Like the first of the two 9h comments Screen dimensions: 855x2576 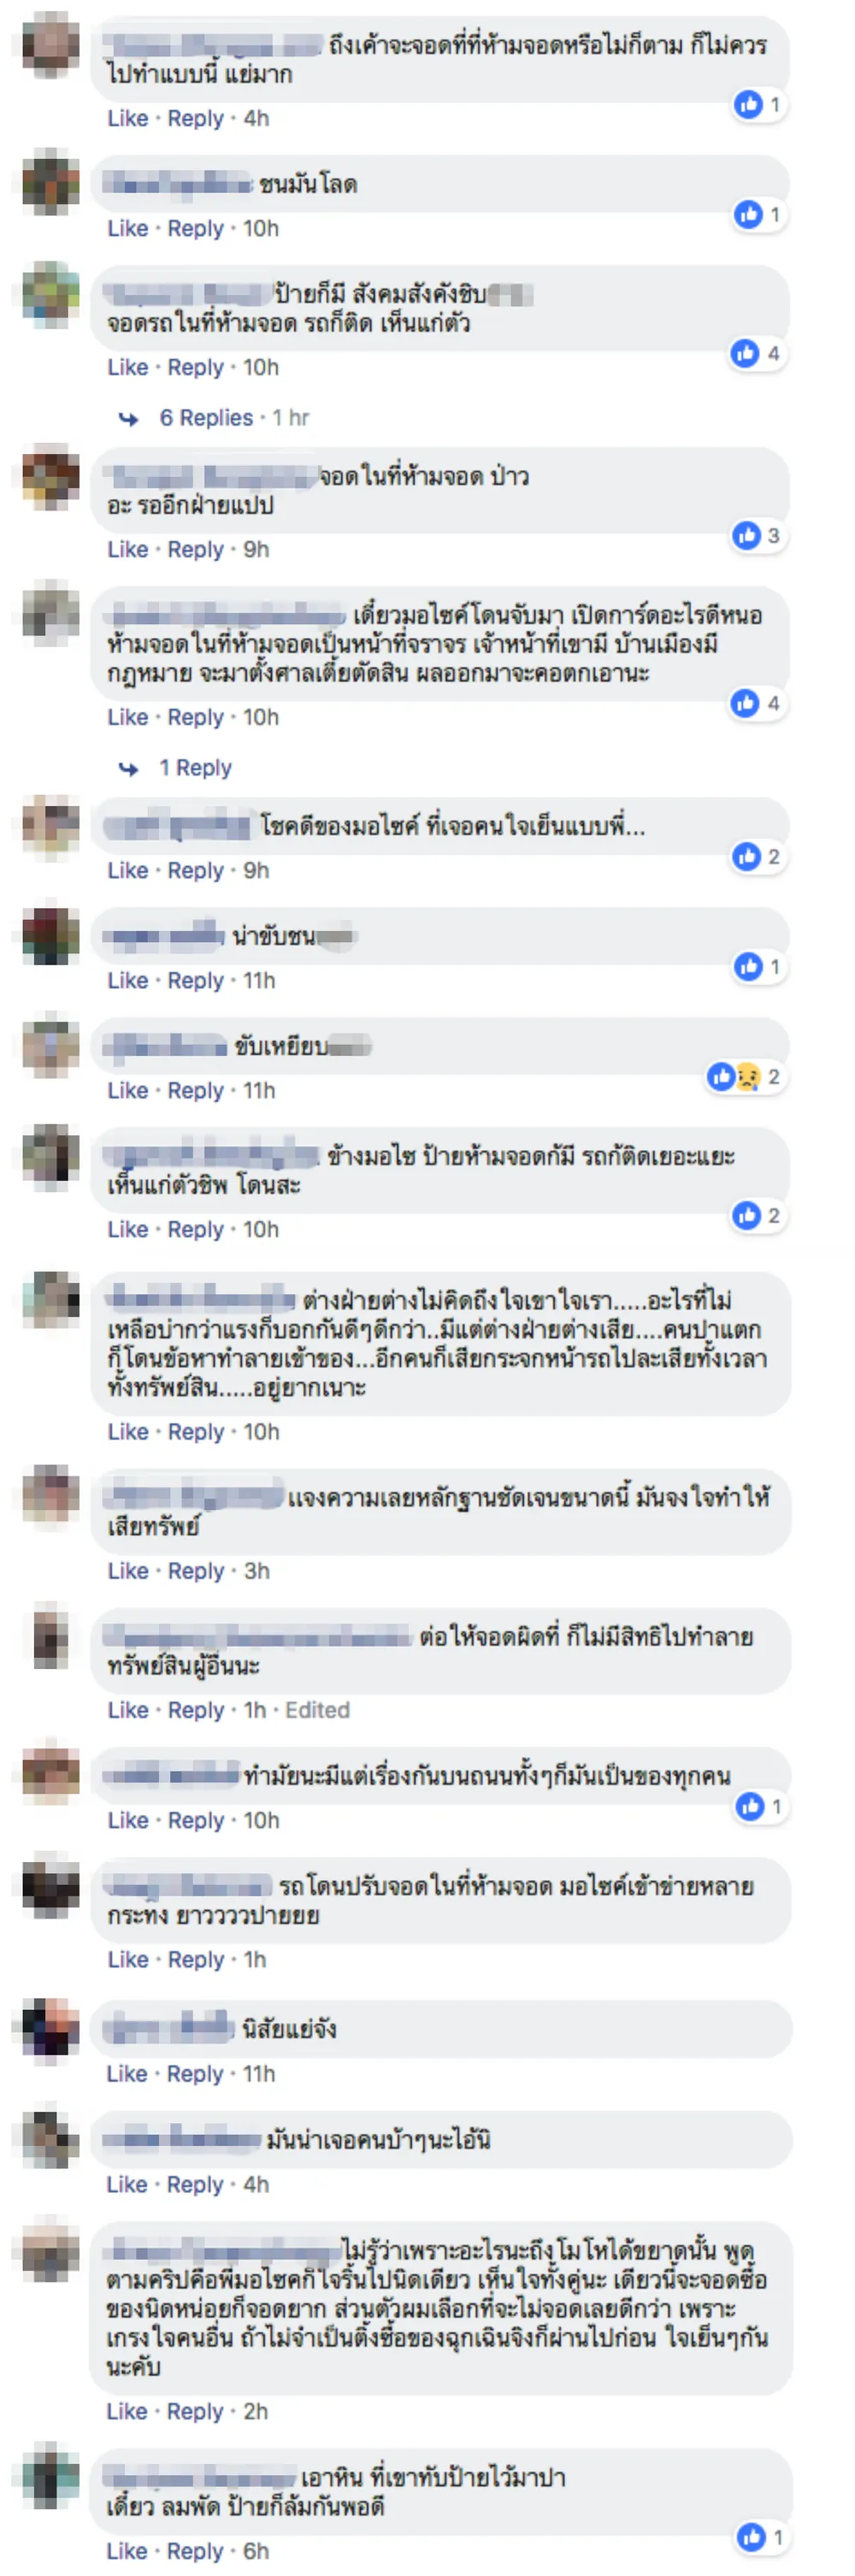tap(128, 549)
